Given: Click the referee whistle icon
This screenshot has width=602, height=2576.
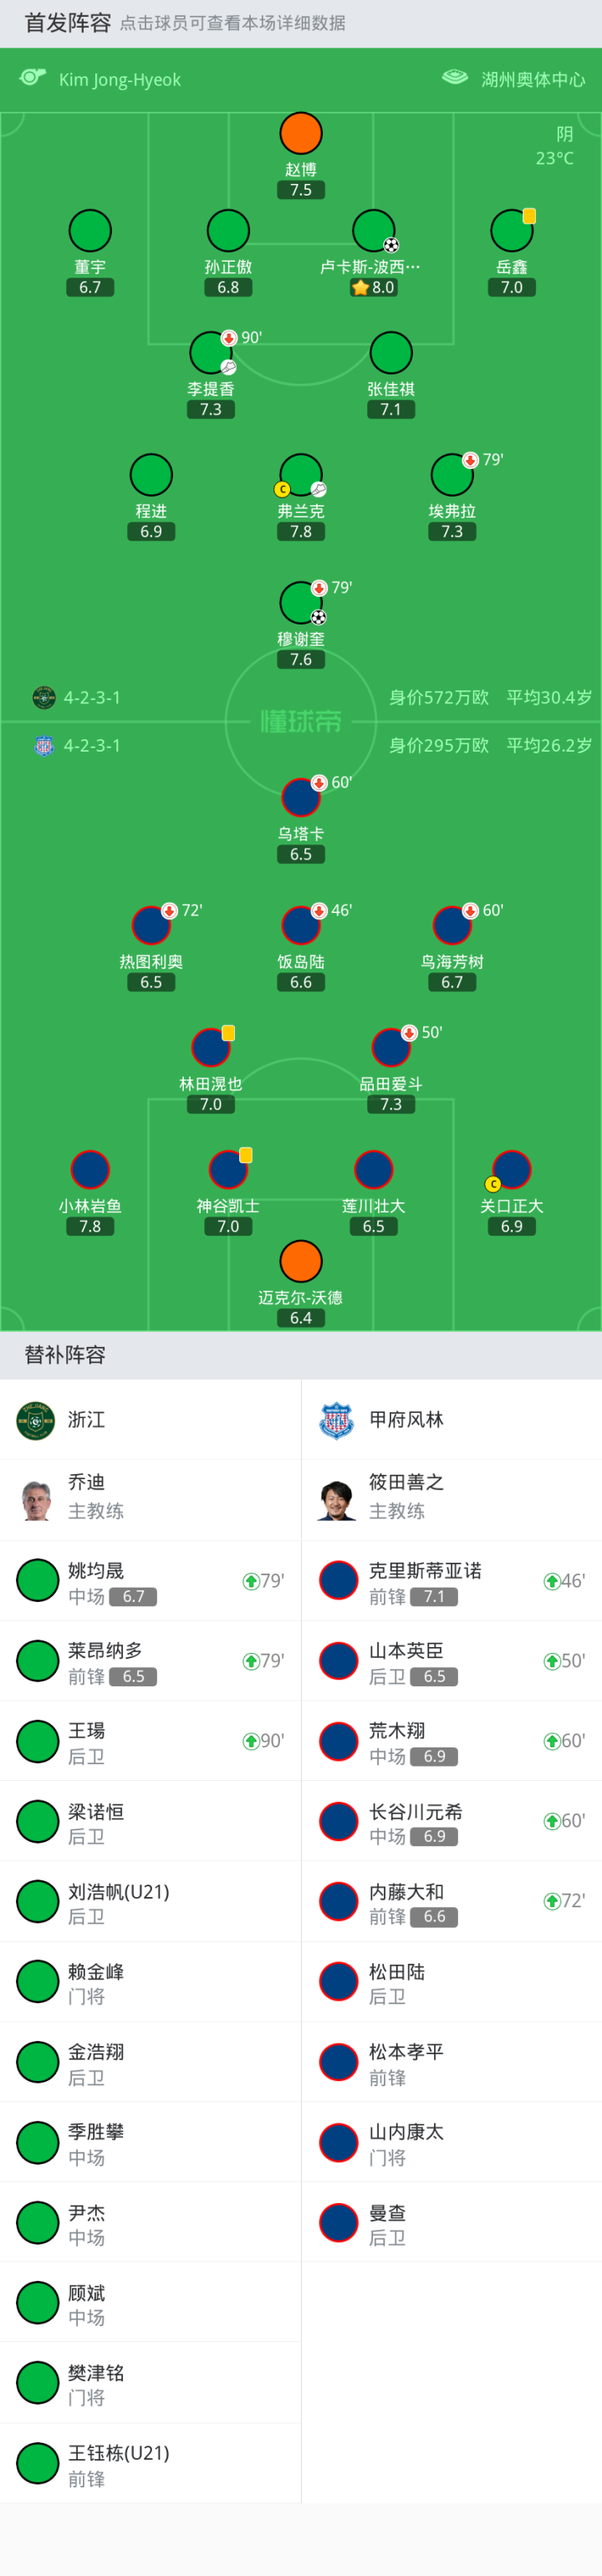Looking at the screenshot, I should coord(33,78).
